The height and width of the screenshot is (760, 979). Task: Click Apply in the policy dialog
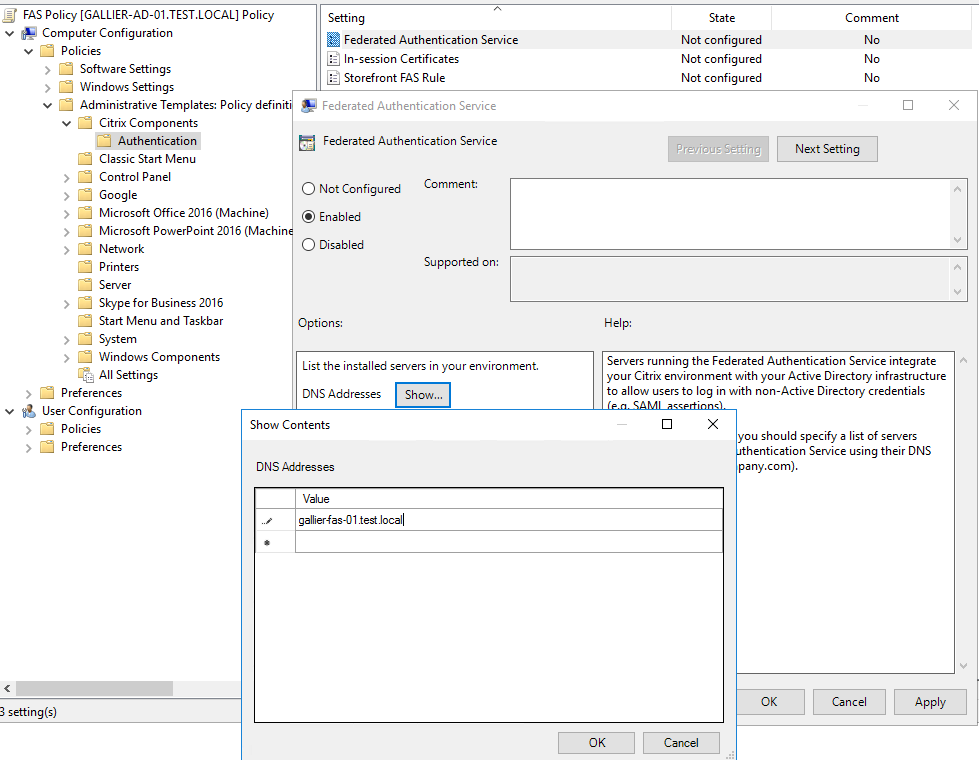pyautogui.click(x=930, y=702)
